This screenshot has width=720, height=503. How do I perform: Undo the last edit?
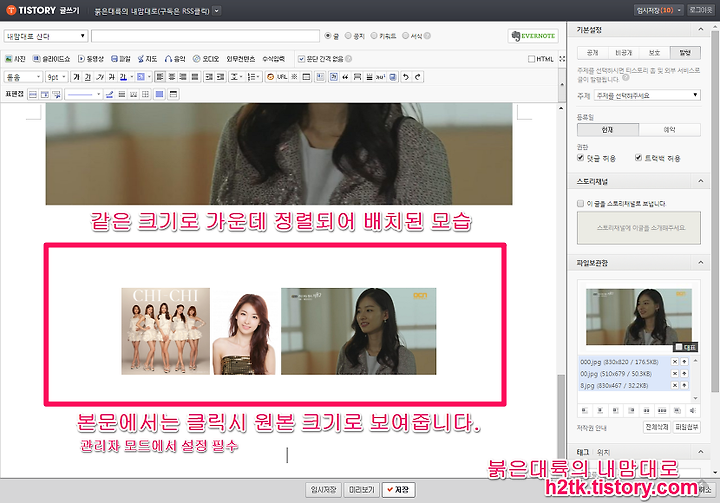coord(405,77)
